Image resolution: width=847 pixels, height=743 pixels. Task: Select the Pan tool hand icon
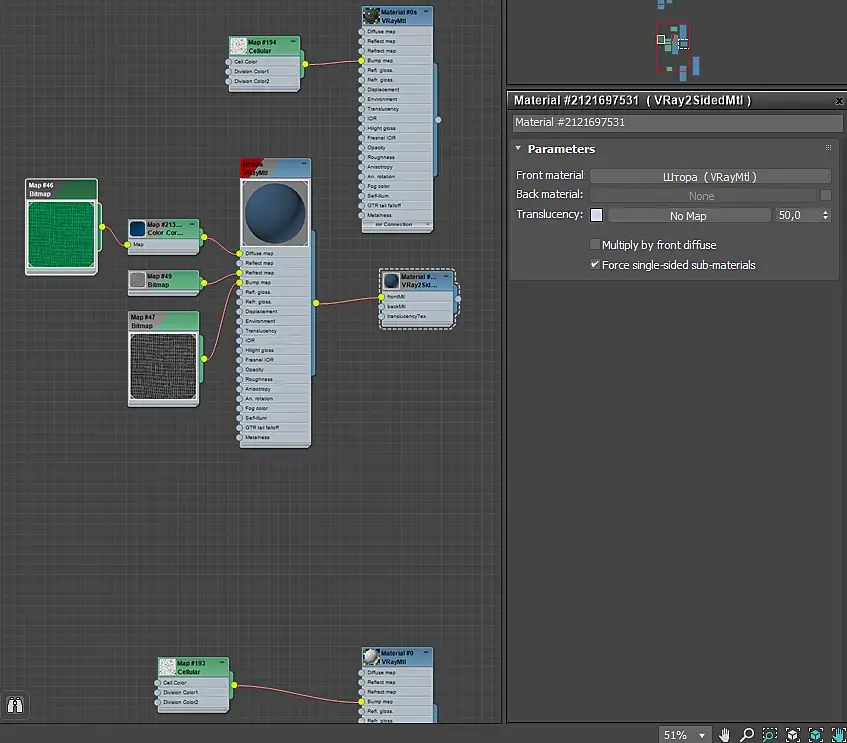pos(725,735)
